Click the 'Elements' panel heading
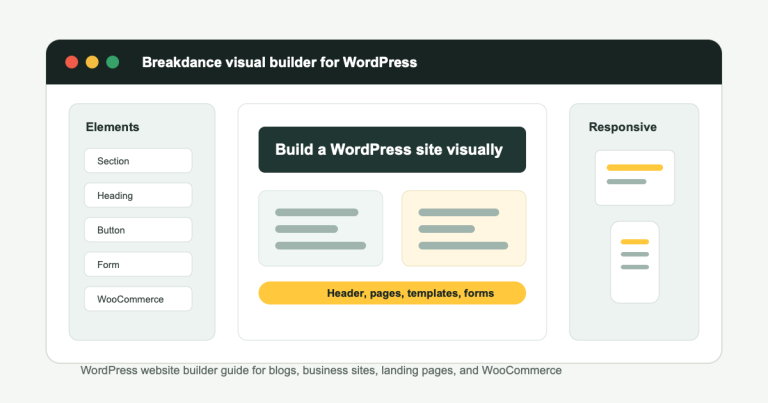The image size is (768, 403). (x=113, y=127)
